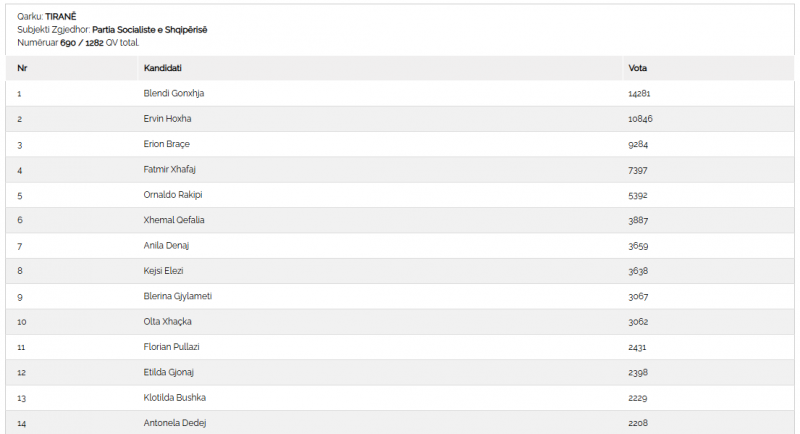Select Fatmir Xhafaj in the table
Screen dimensions: 800x434
point(169,169)
